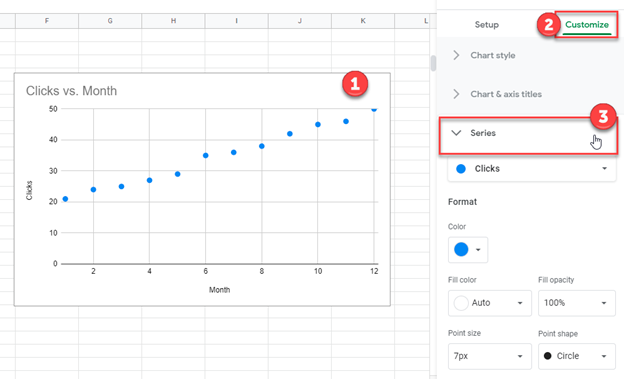Click the y-axis label 0
Screen dimensions: 624x379
coord(55,264)
